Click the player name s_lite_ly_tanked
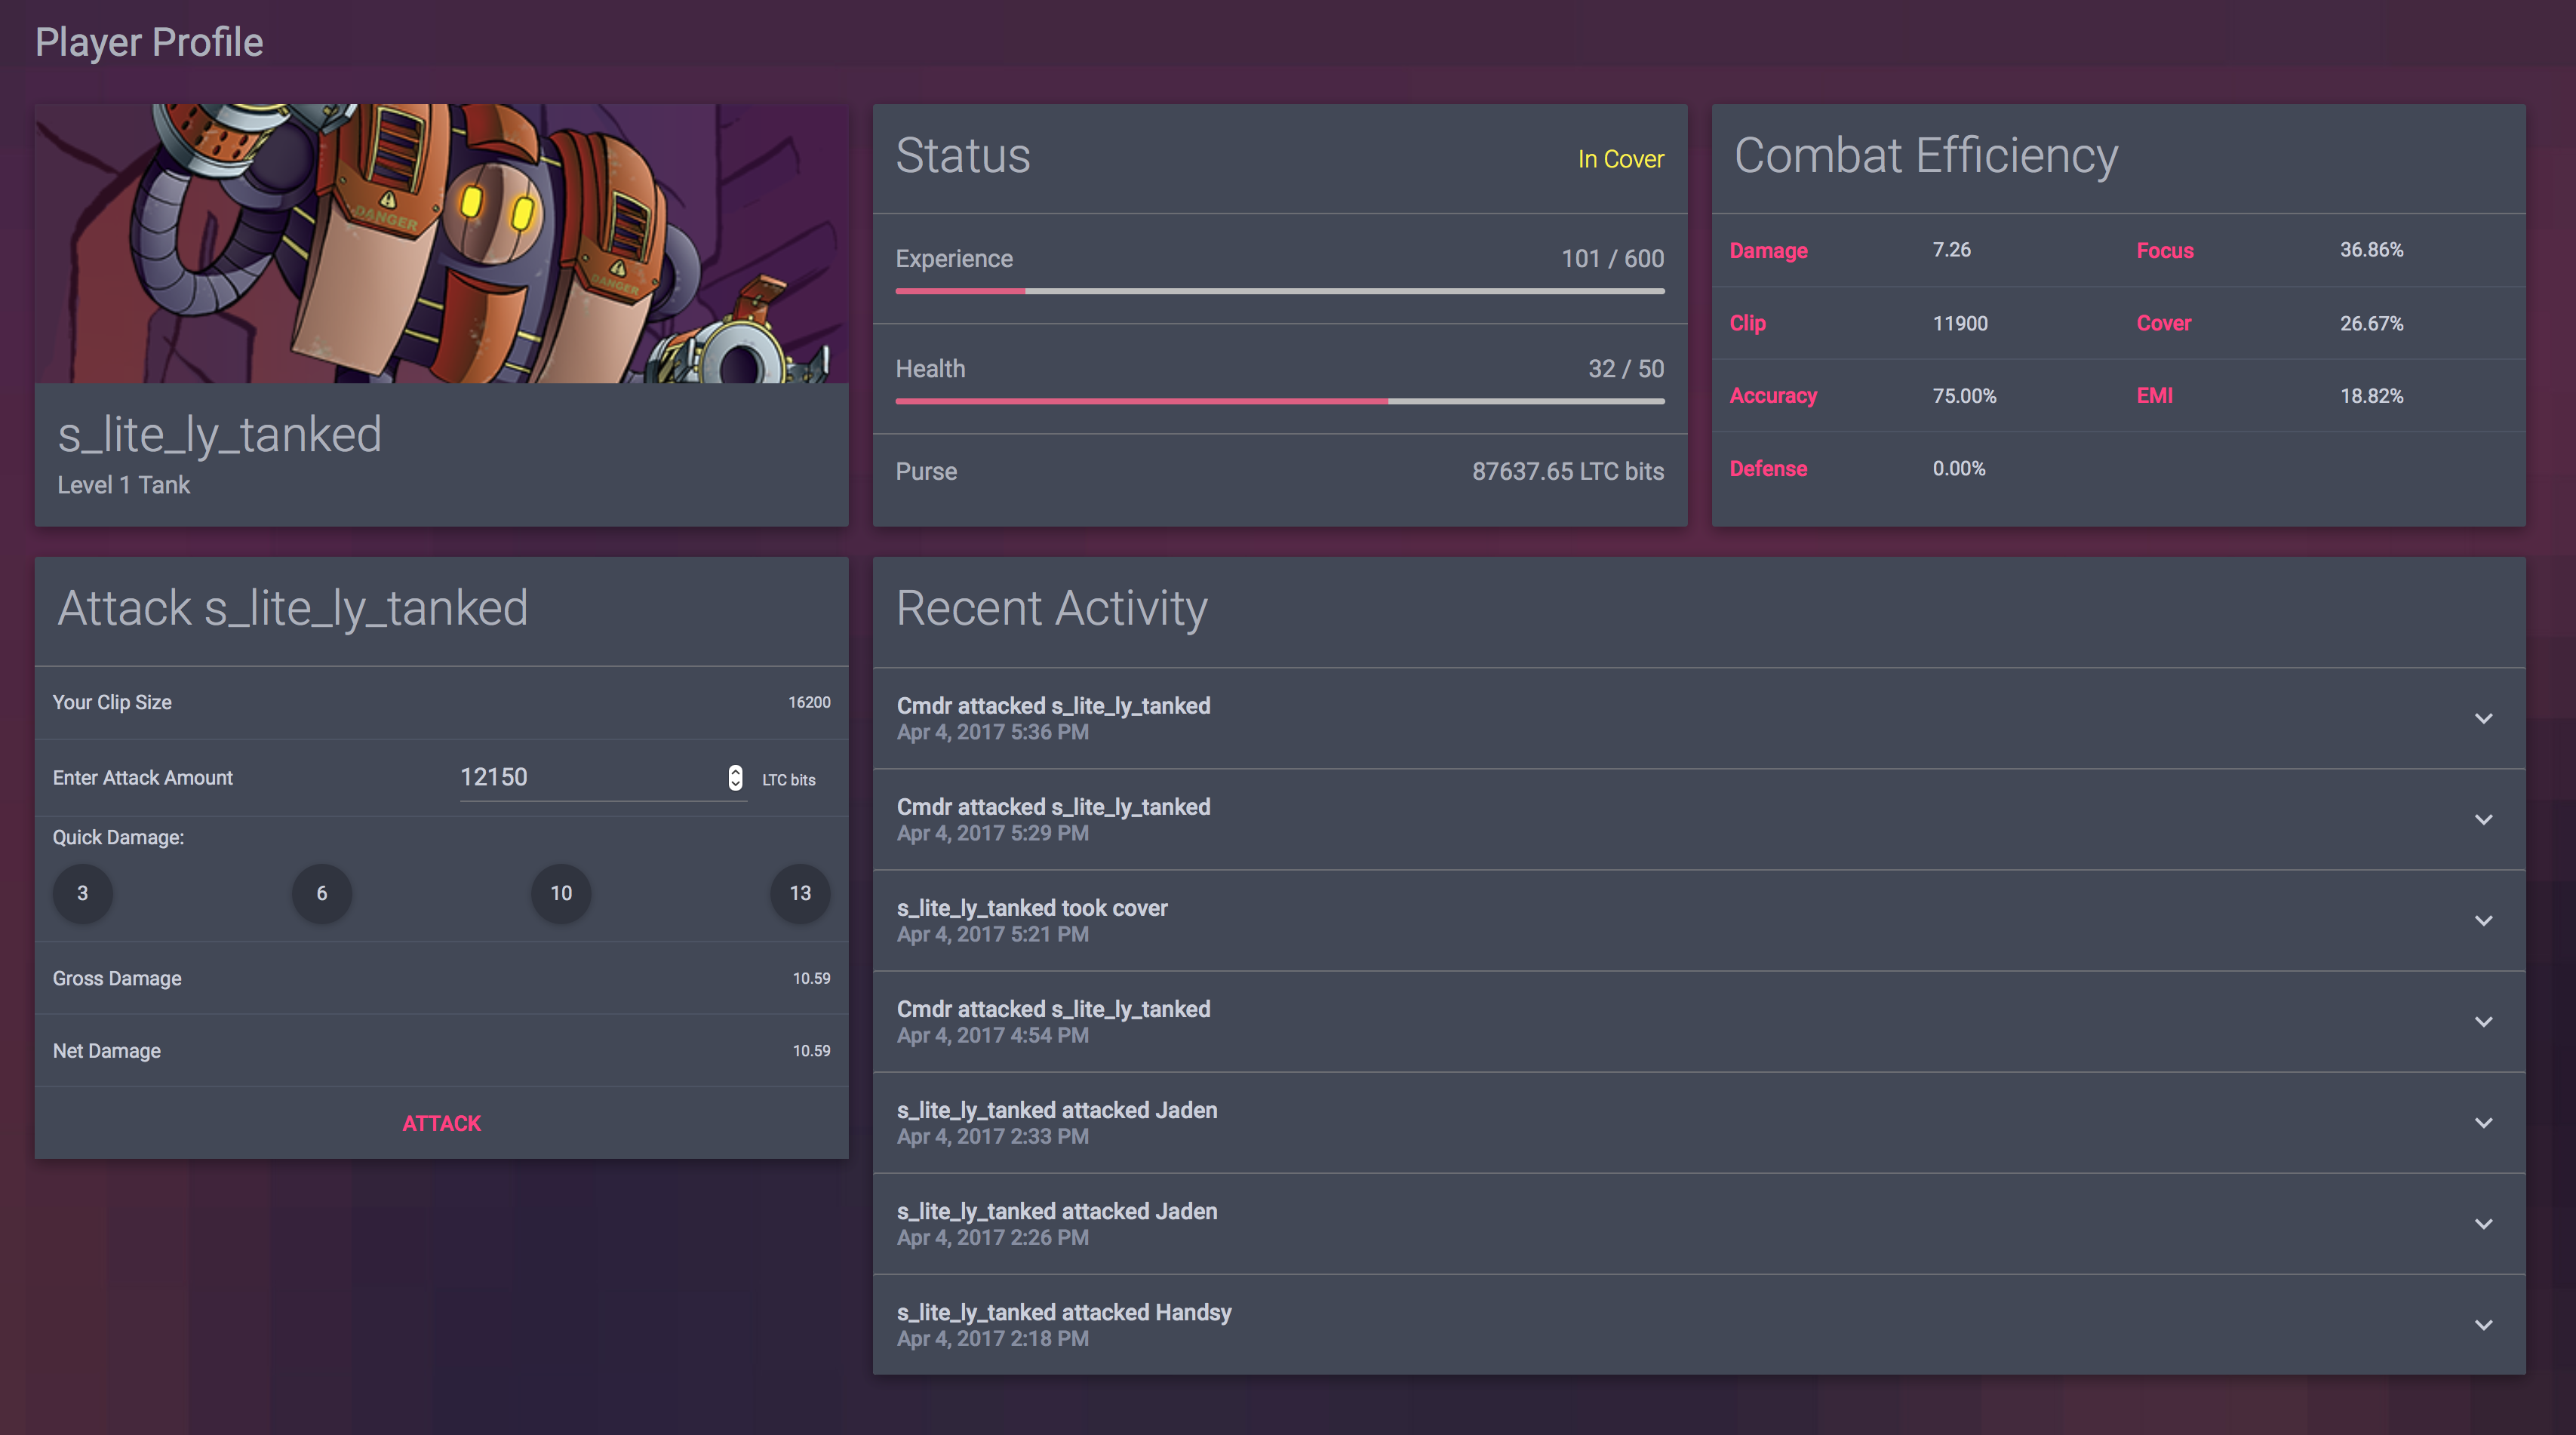2576x1435 pixels. (x=219, y=433)
